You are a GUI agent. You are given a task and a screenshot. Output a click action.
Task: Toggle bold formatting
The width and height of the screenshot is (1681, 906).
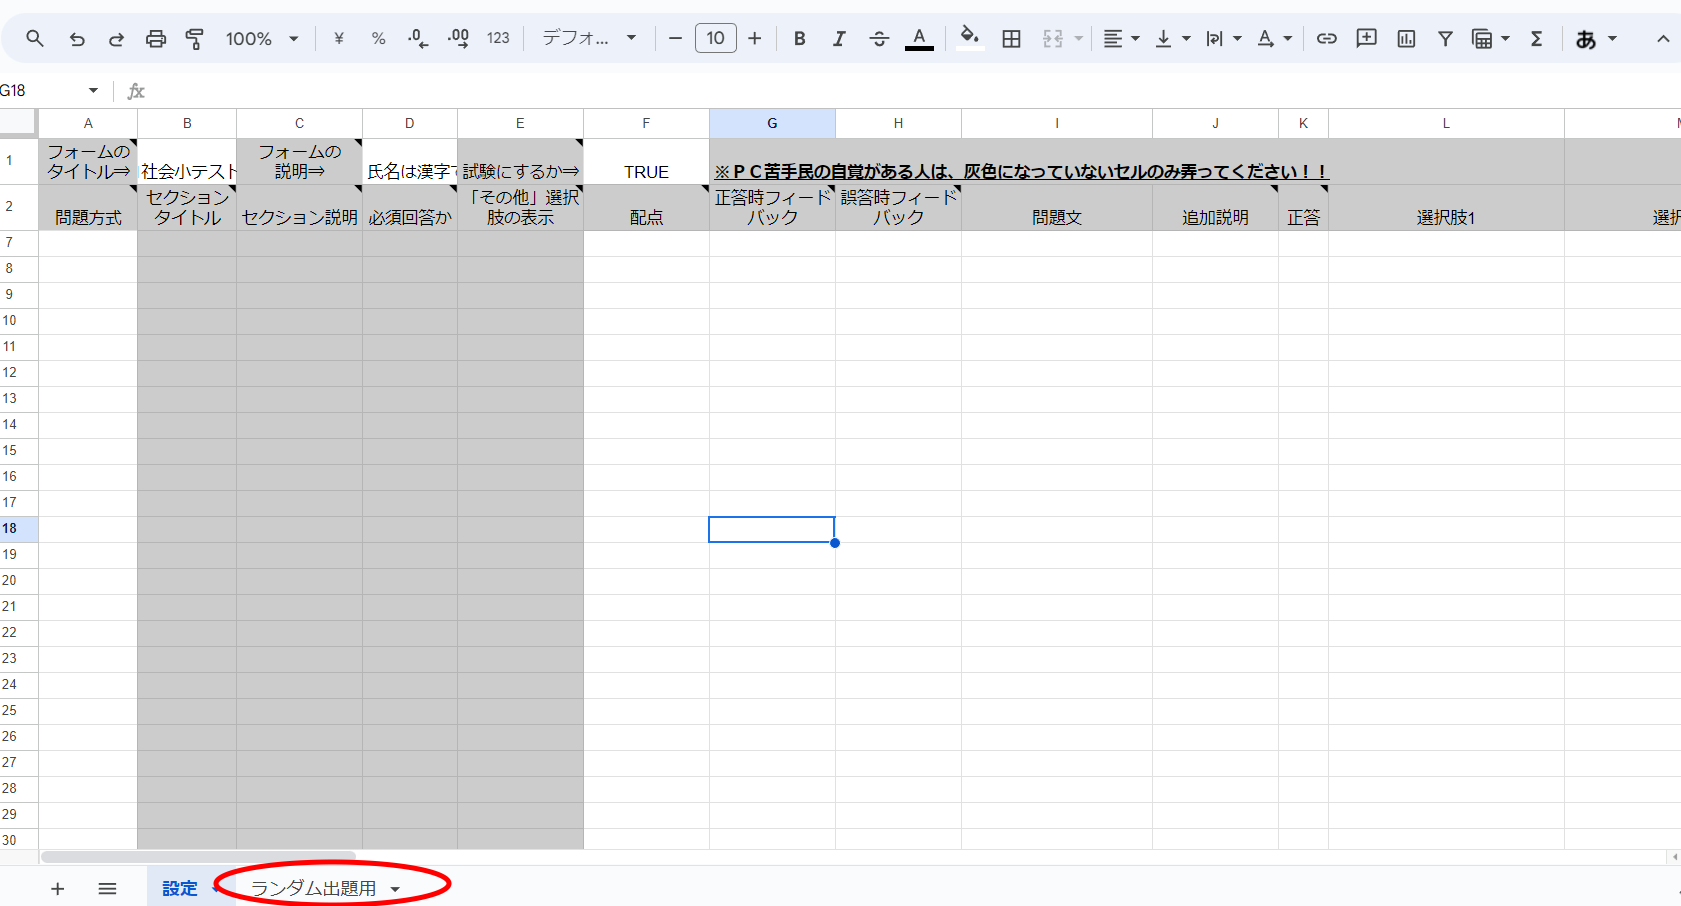click(x=799, y=38)
